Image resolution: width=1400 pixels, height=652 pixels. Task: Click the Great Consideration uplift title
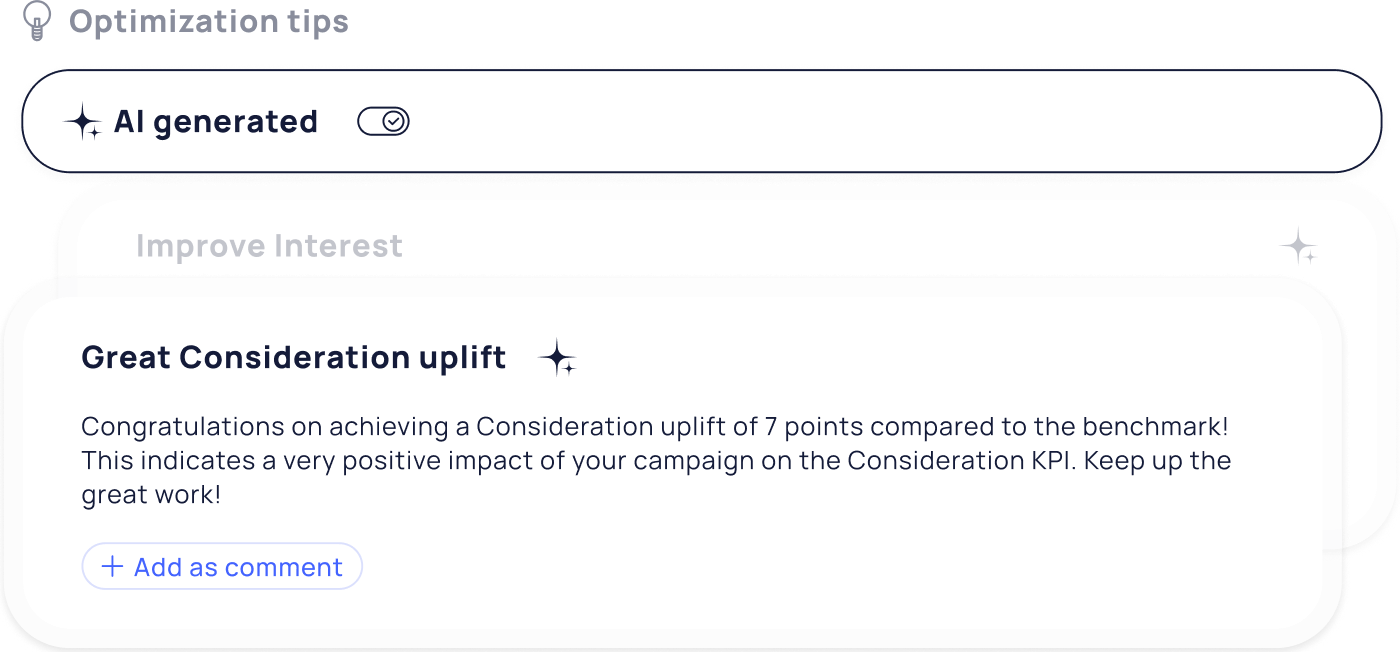point(294,357)
